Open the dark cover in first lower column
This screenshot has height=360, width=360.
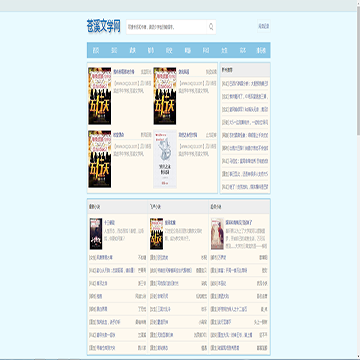(96, 234)
